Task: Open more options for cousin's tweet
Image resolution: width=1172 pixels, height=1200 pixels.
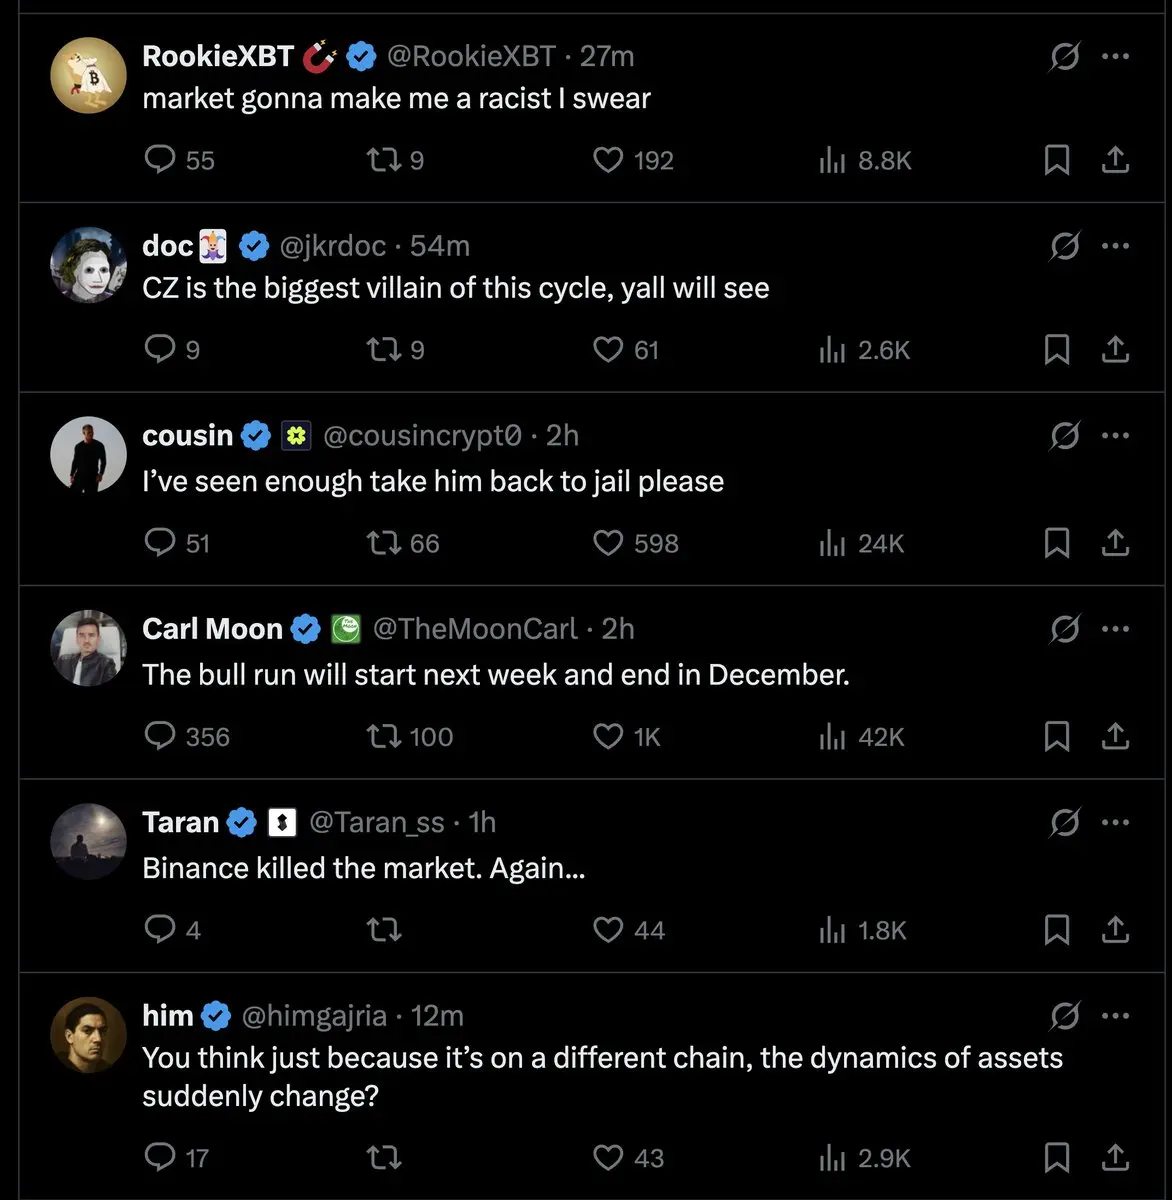Action: click(x=1115, y=436)
